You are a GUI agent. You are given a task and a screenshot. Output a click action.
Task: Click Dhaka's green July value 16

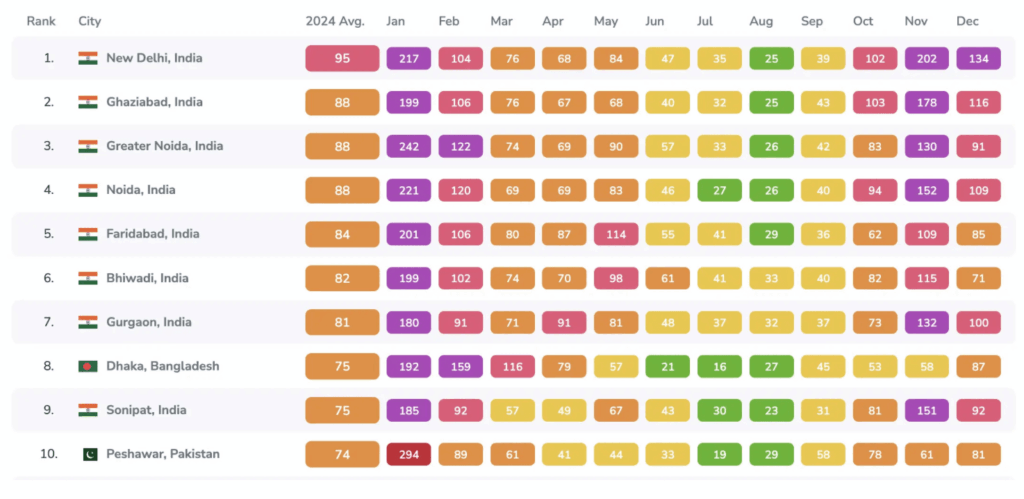coord(719,366)
